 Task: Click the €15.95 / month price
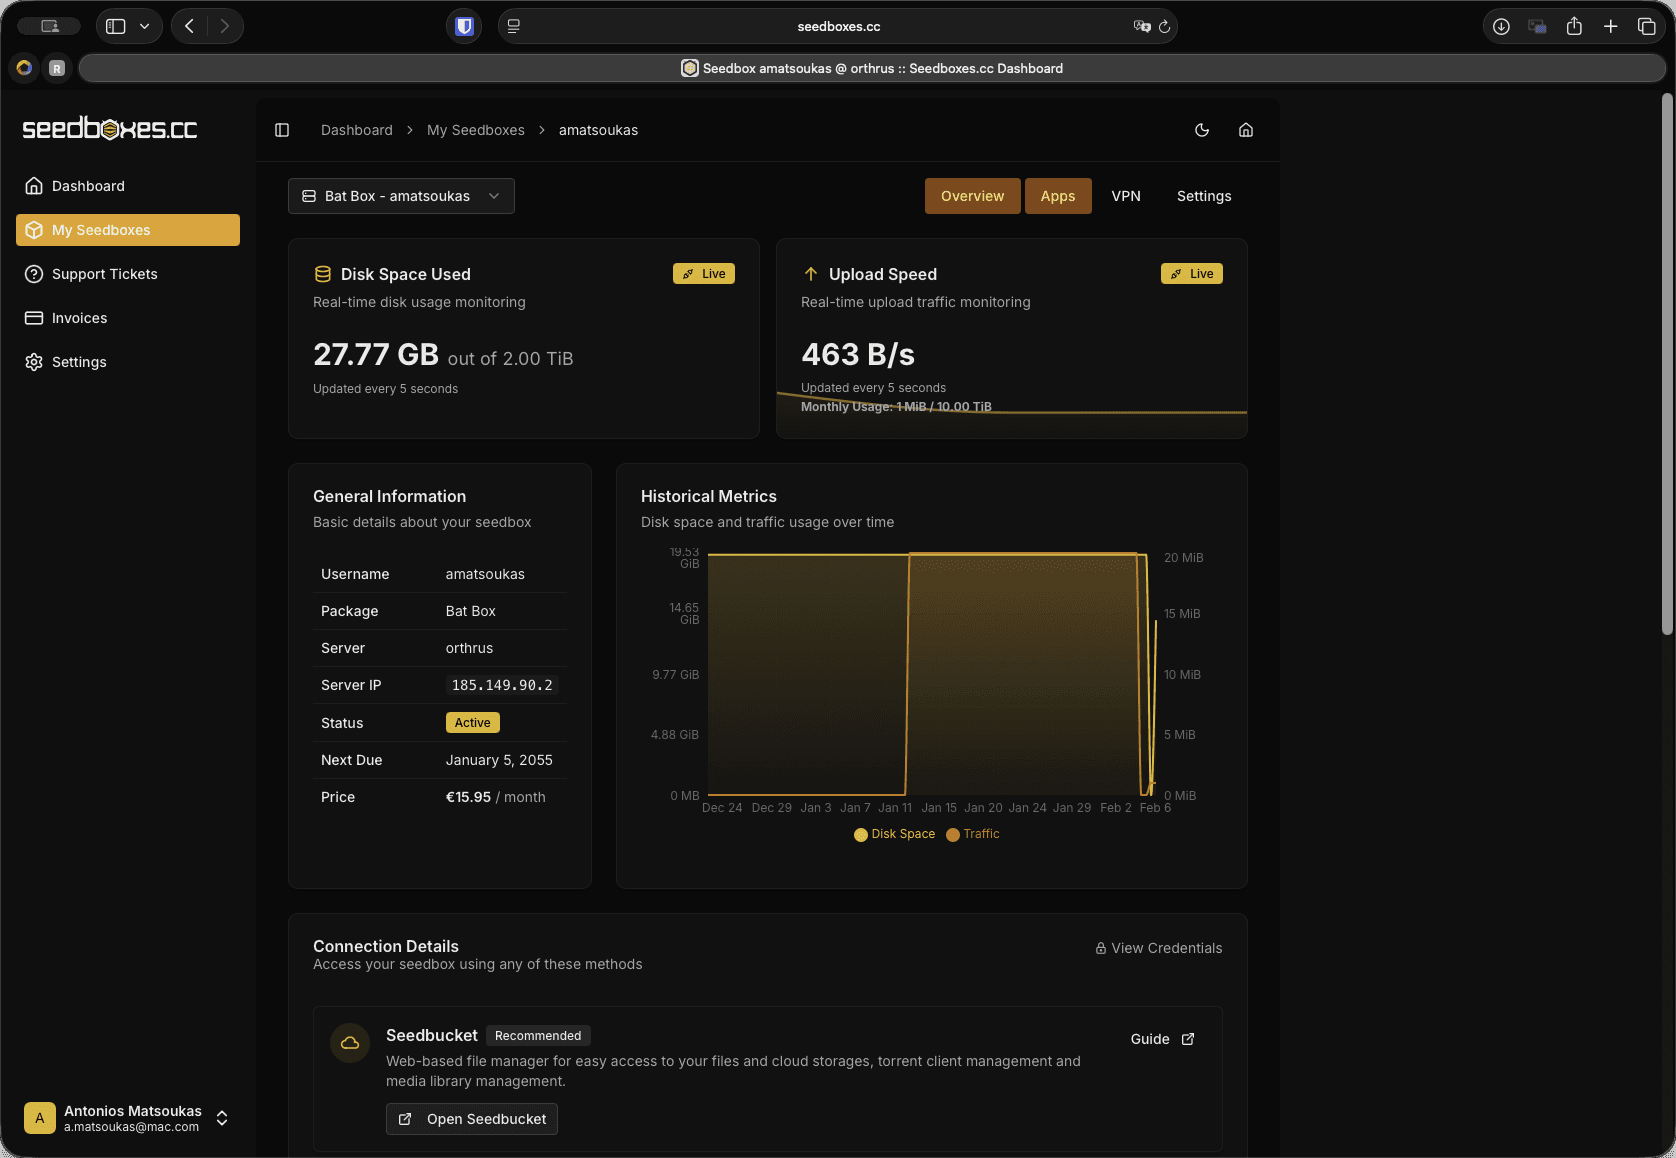(496, 797)
